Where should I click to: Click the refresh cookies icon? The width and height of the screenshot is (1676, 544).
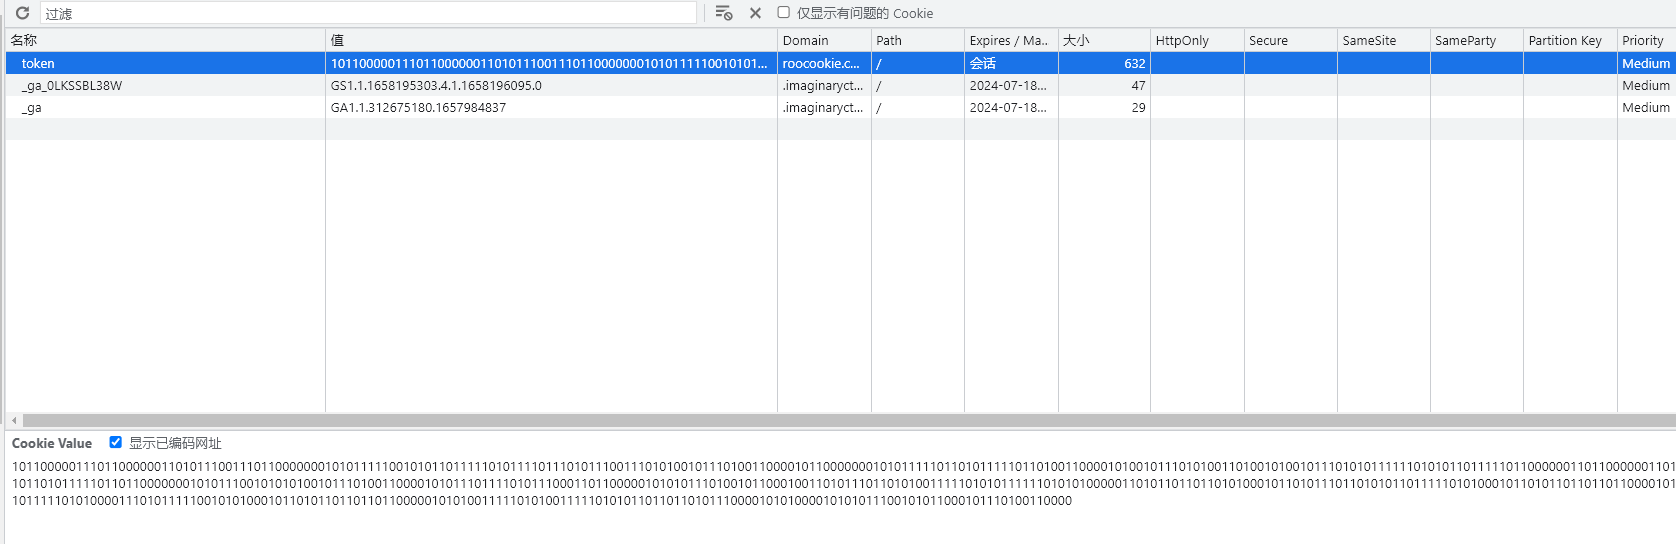[22, 13]
